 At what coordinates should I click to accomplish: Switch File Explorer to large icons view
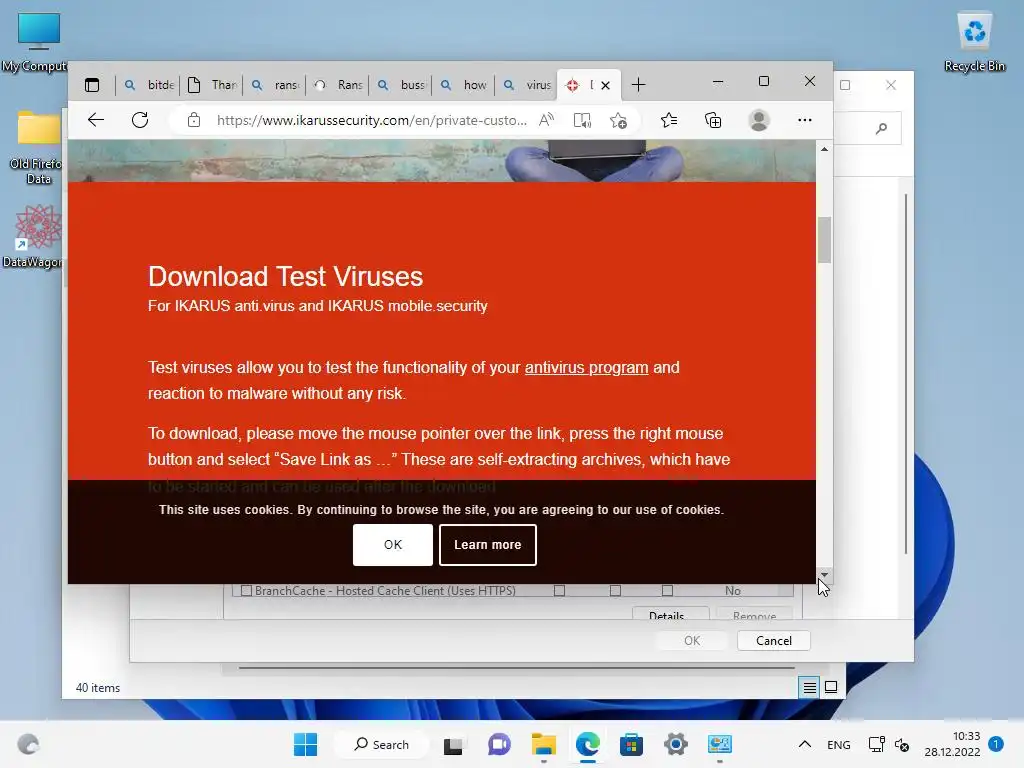[x=831, y=687]
